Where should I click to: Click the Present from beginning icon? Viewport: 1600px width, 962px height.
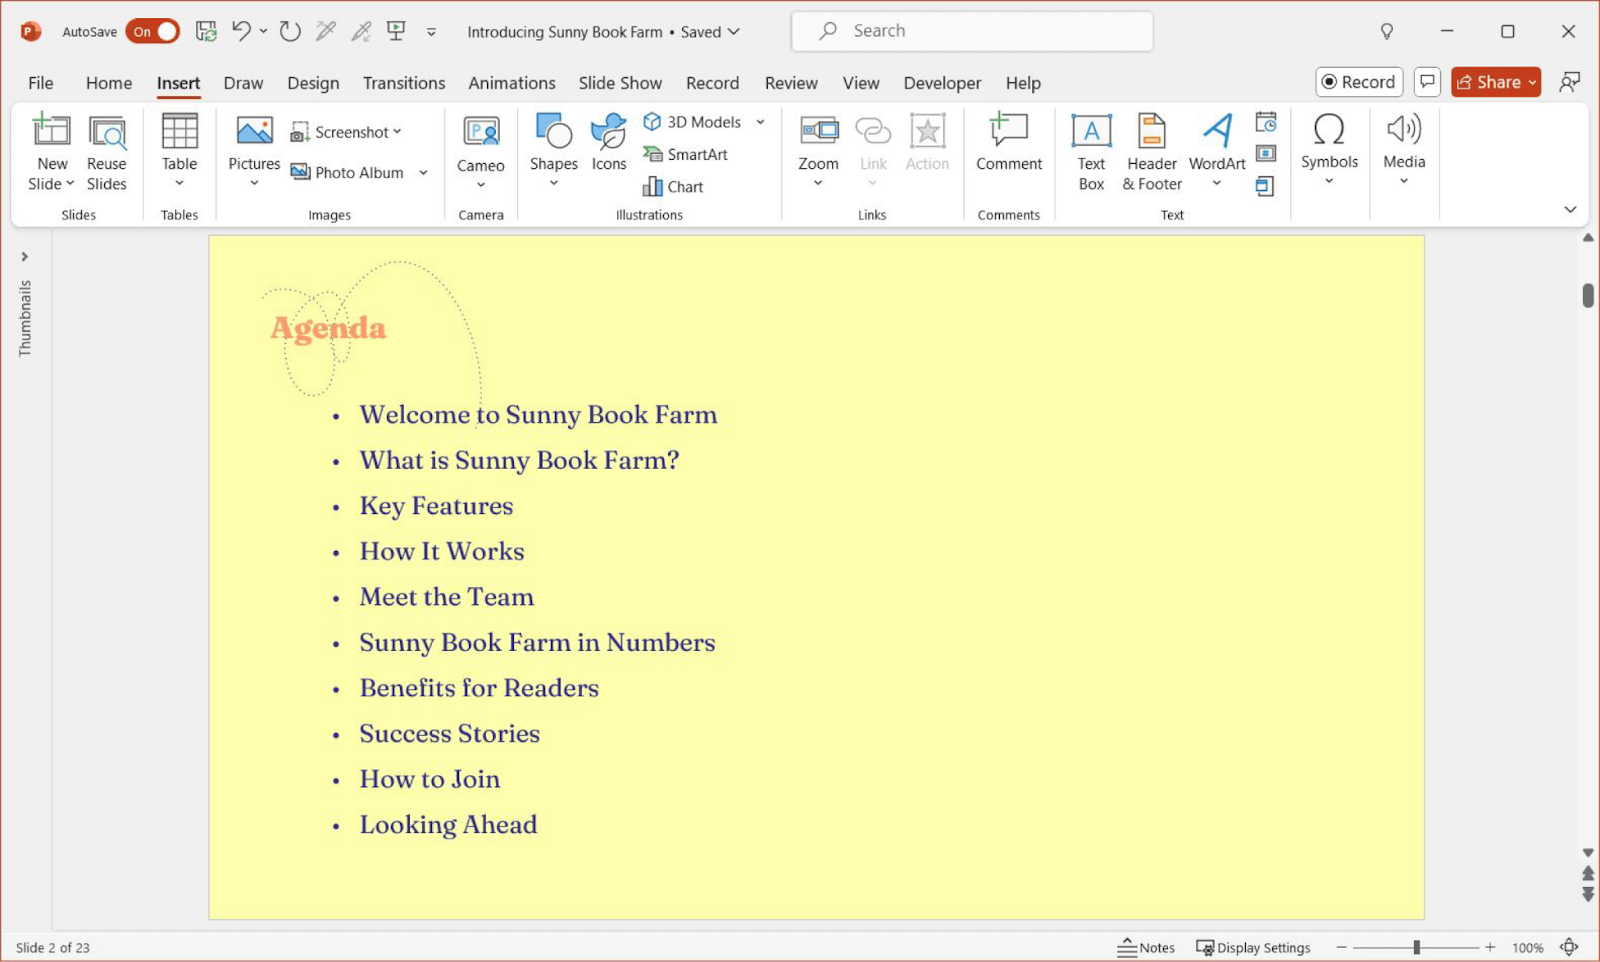pos(396,31)
